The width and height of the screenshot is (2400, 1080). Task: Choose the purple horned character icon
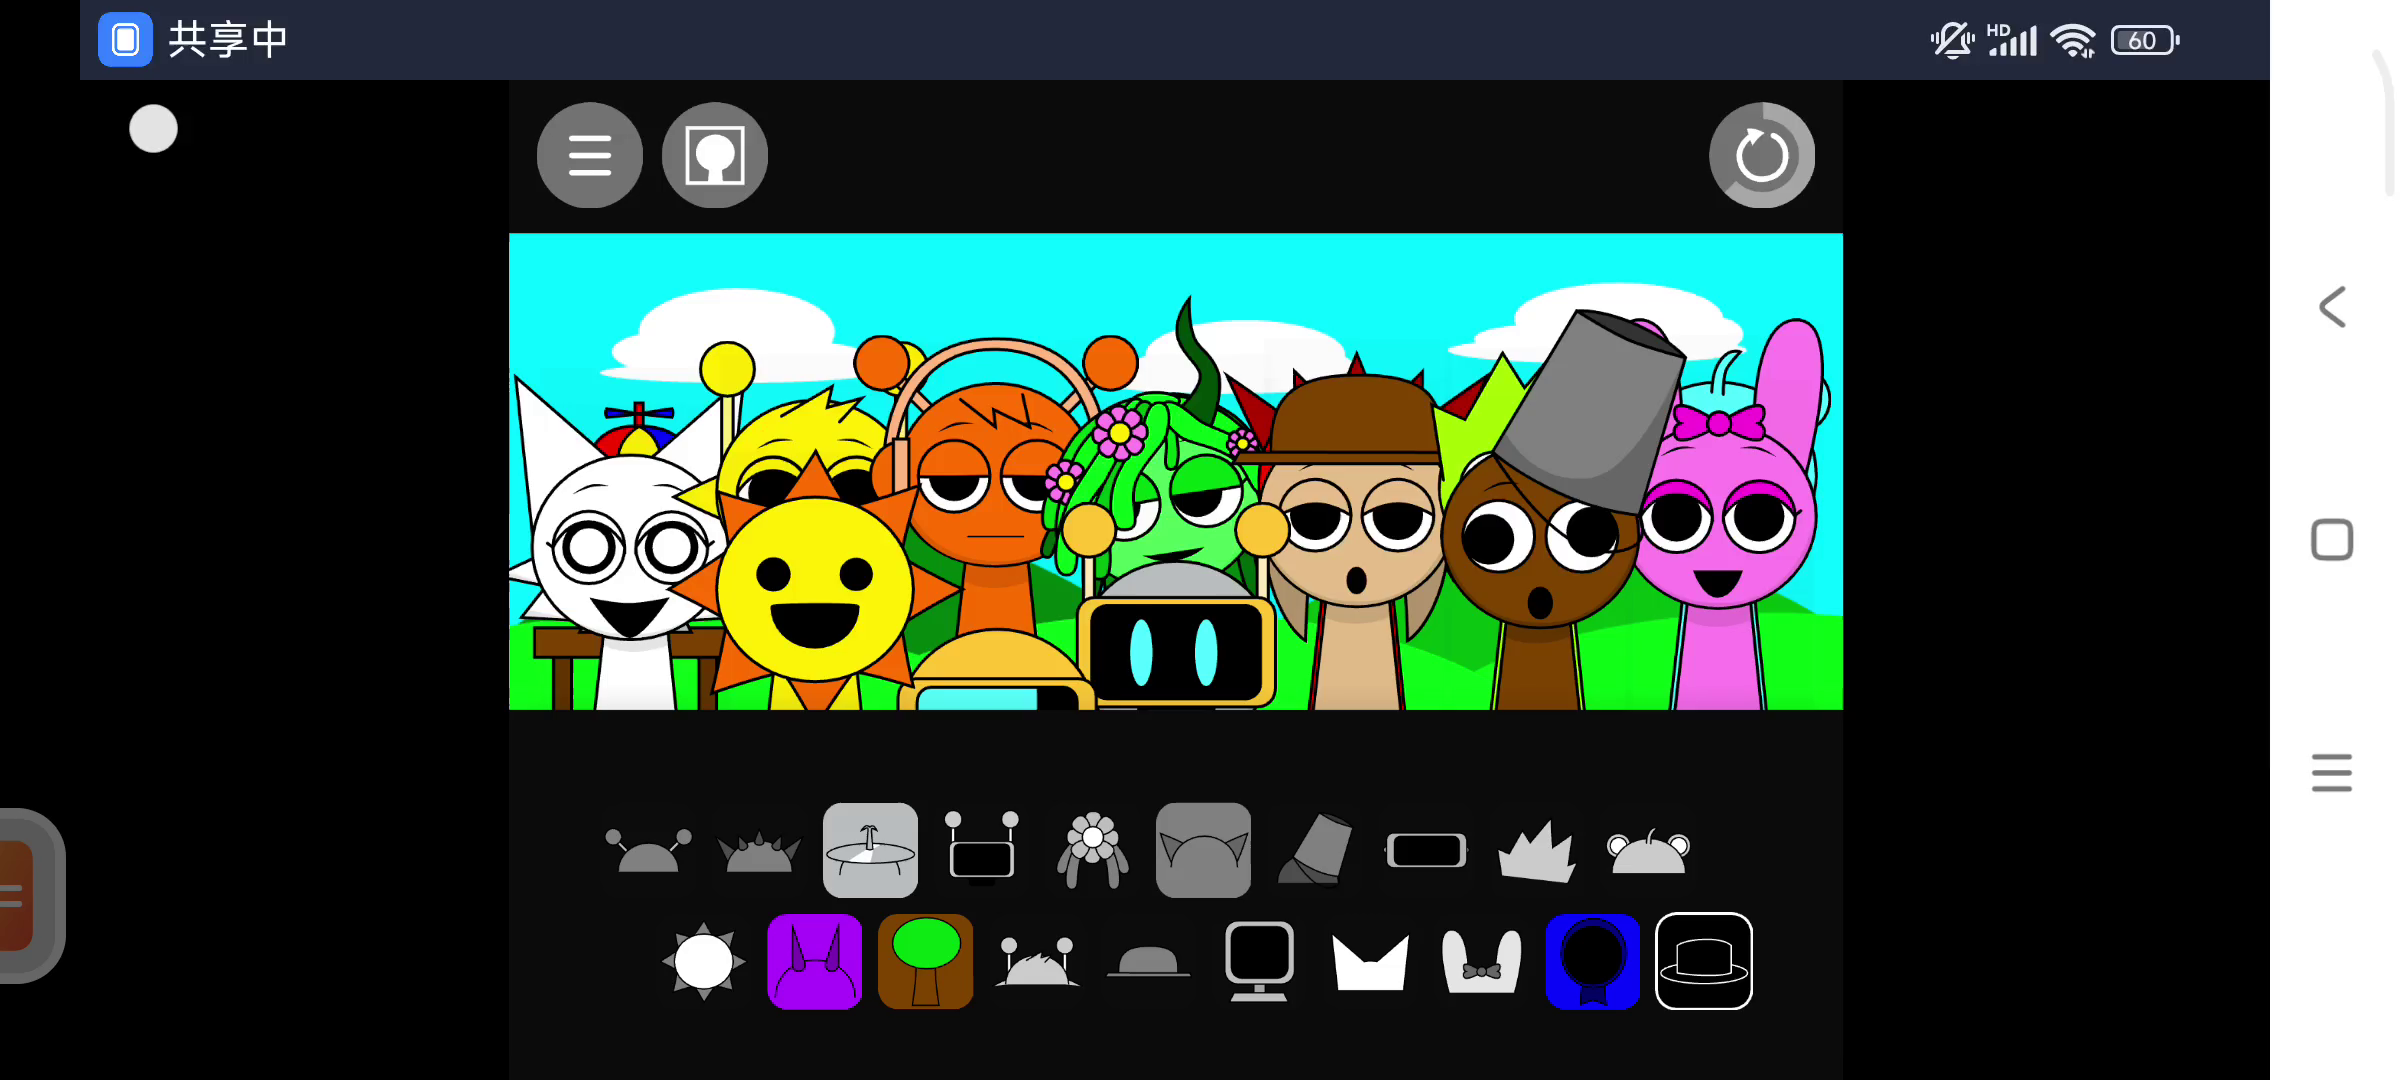[x=814, y=961]
